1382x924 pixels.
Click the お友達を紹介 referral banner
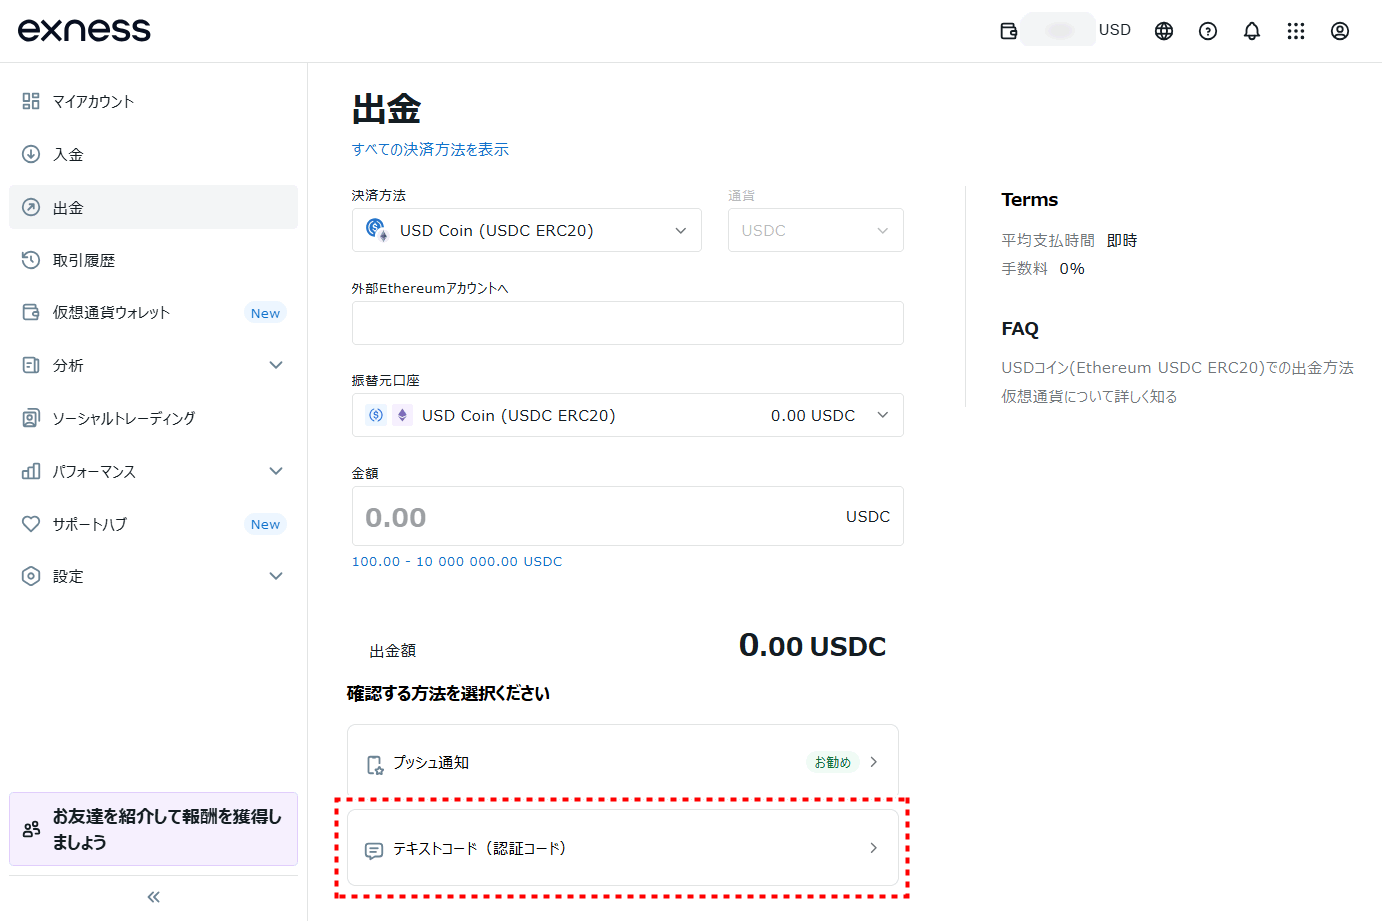(153, 829)
